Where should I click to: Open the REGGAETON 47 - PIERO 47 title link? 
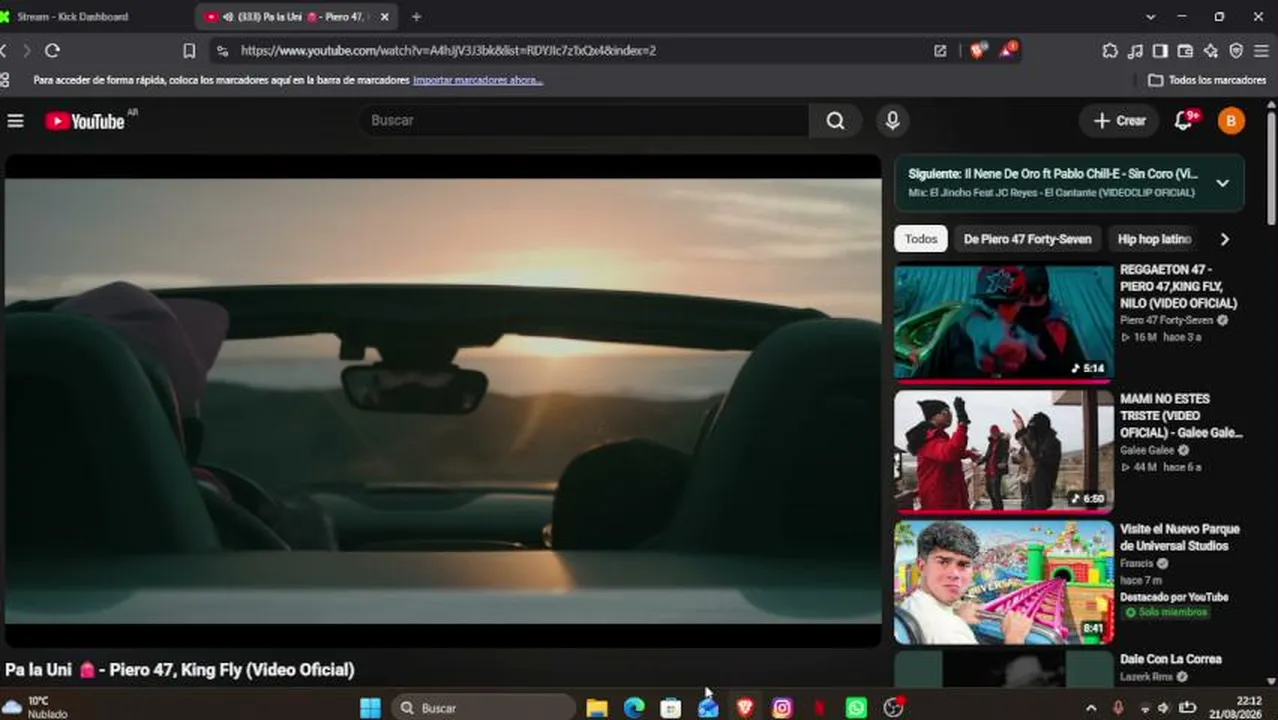(1178, 286)
